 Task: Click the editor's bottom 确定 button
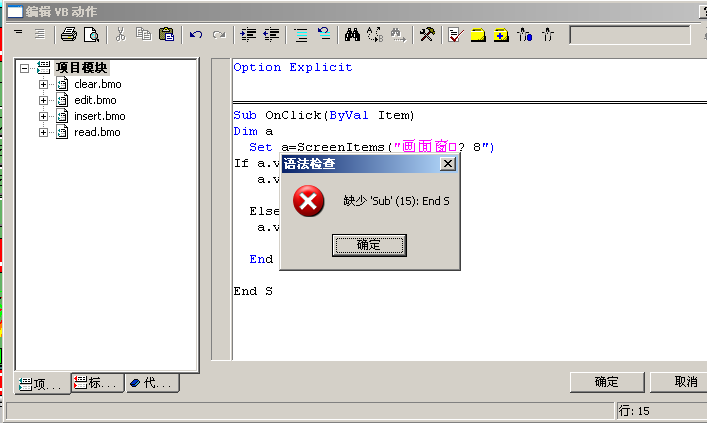click(x=607, y=382)
